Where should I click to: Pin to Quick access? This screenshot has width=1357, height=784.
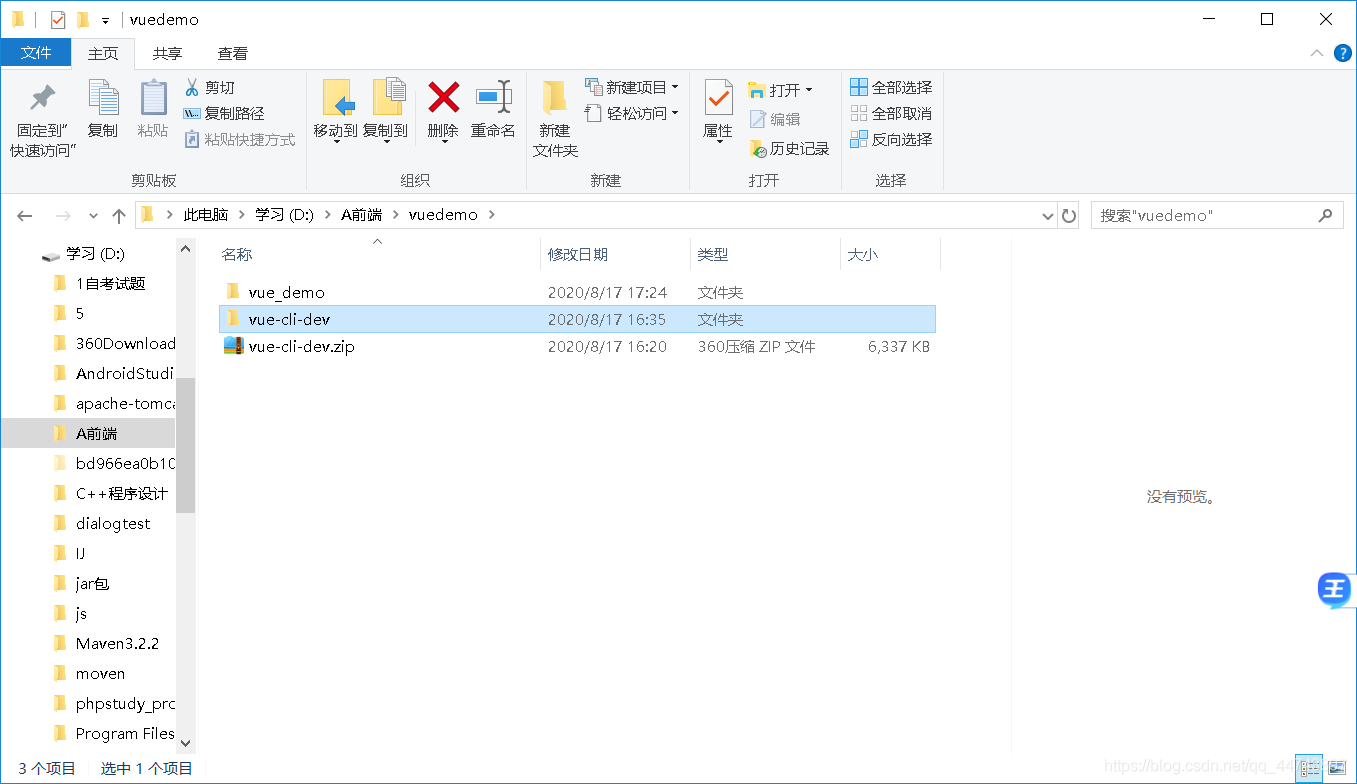[43, 120]
